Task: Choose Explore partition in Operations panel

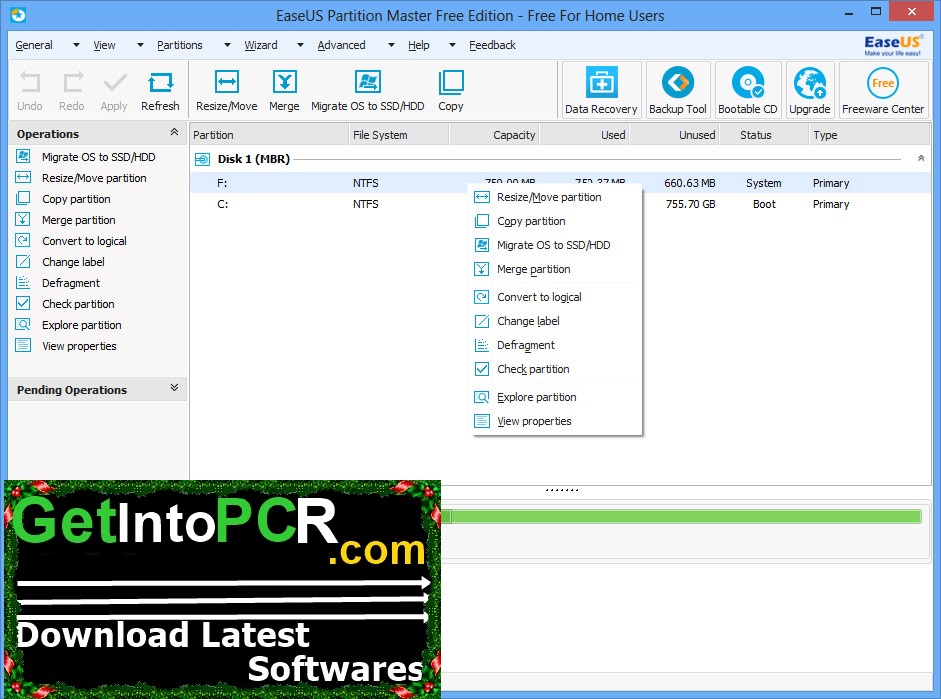Action: (x=82, y=325)
